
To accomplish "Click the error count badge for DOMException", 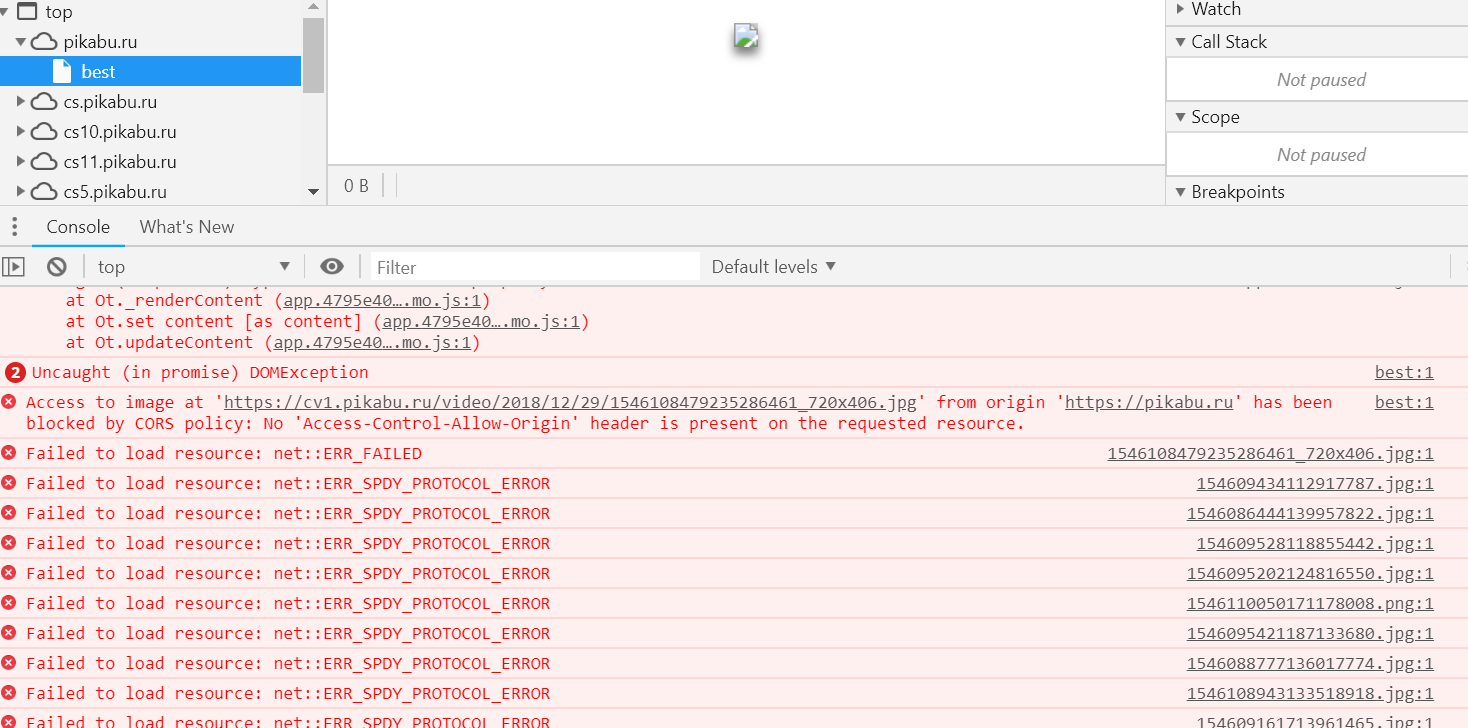I will point(15,373).
